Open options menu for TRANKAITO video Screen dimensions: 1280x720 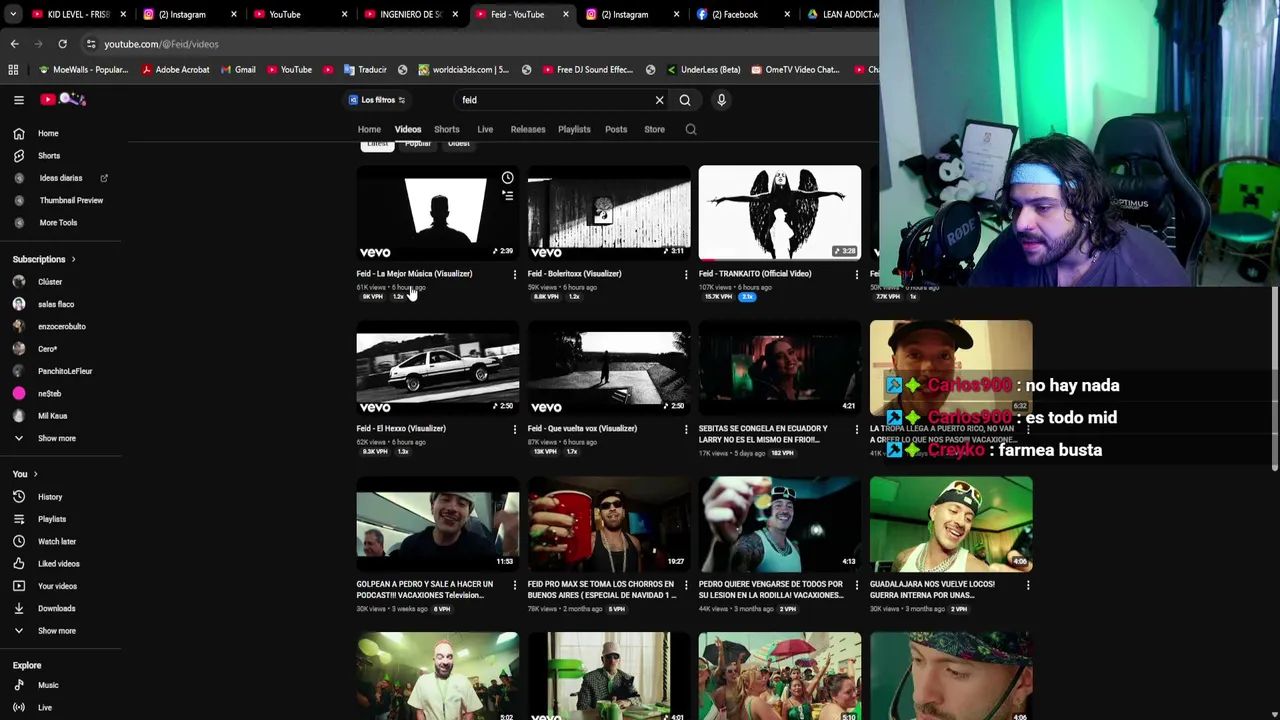coord(857,274)
